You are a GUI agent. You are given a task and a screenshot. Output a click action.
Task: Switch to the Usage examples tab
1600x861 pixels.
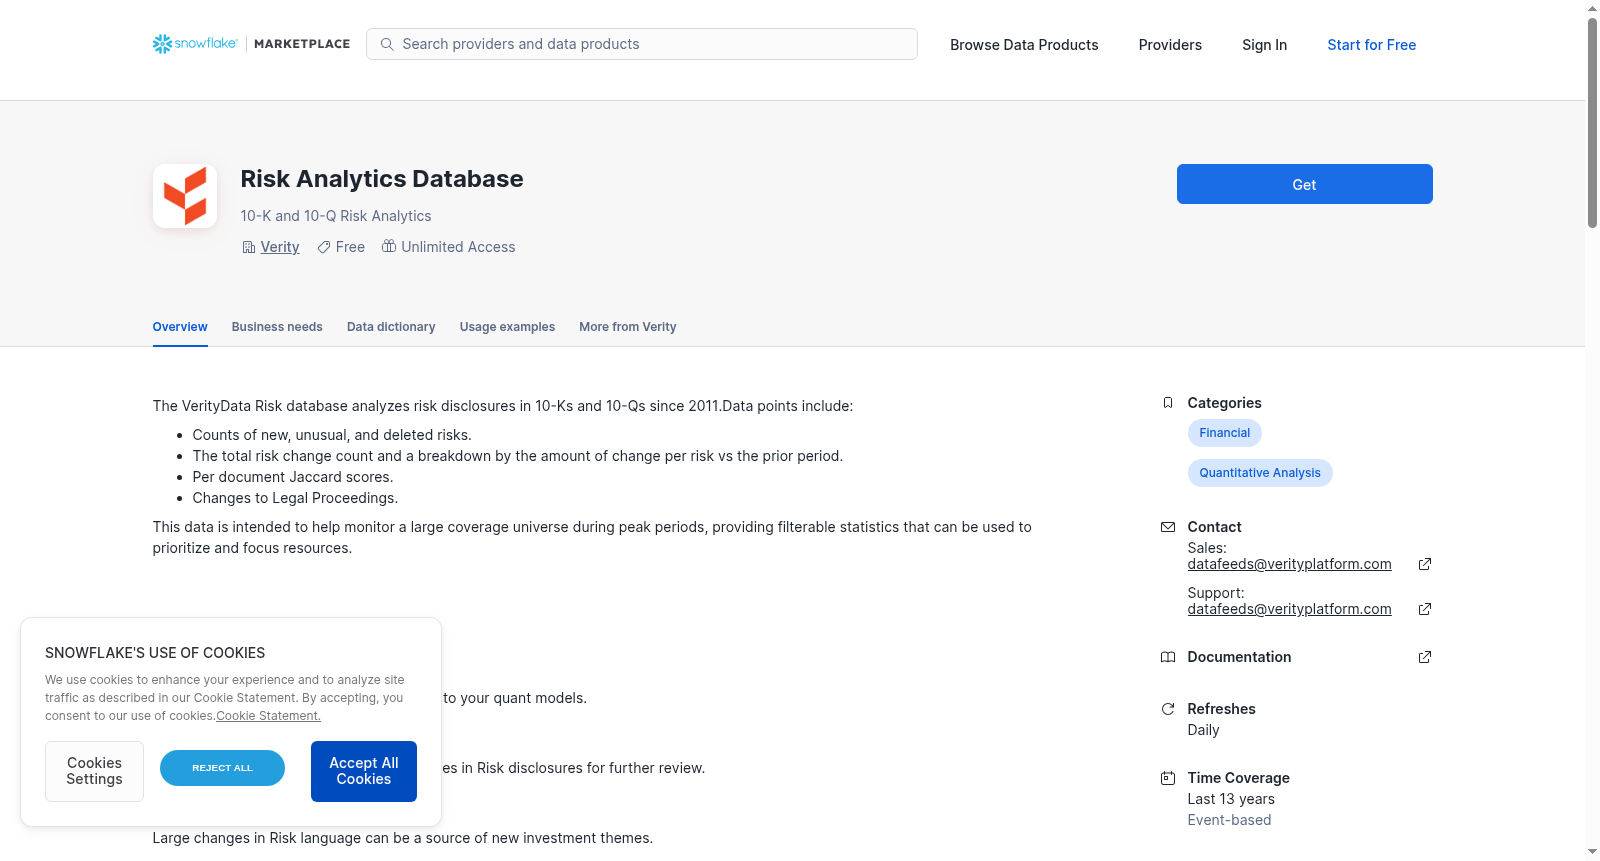(507, 327)
